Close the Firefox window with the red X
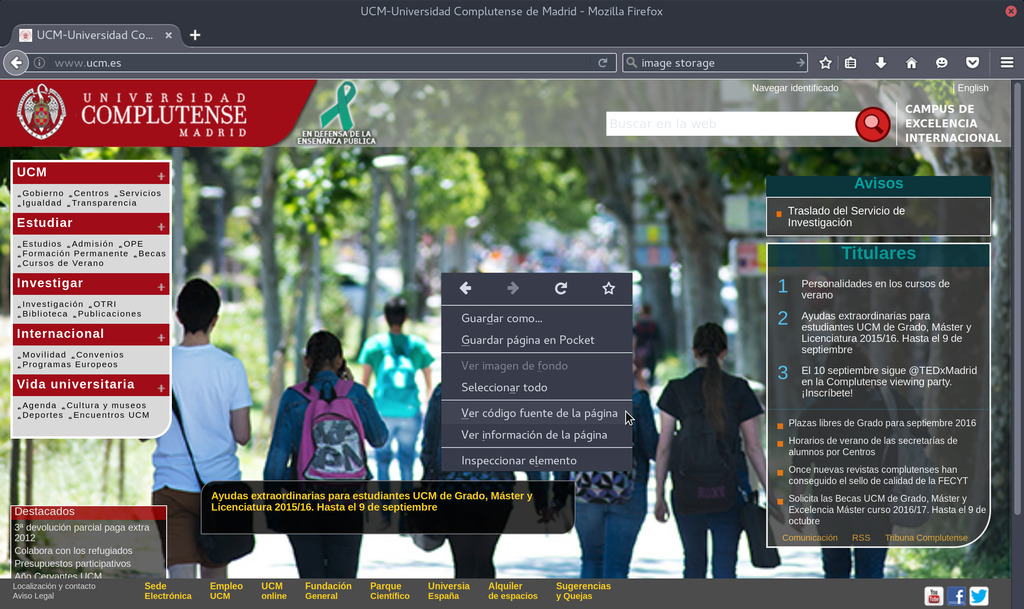The height and width of the screenshot is (609, 1024). click(x=1011, y=11)
